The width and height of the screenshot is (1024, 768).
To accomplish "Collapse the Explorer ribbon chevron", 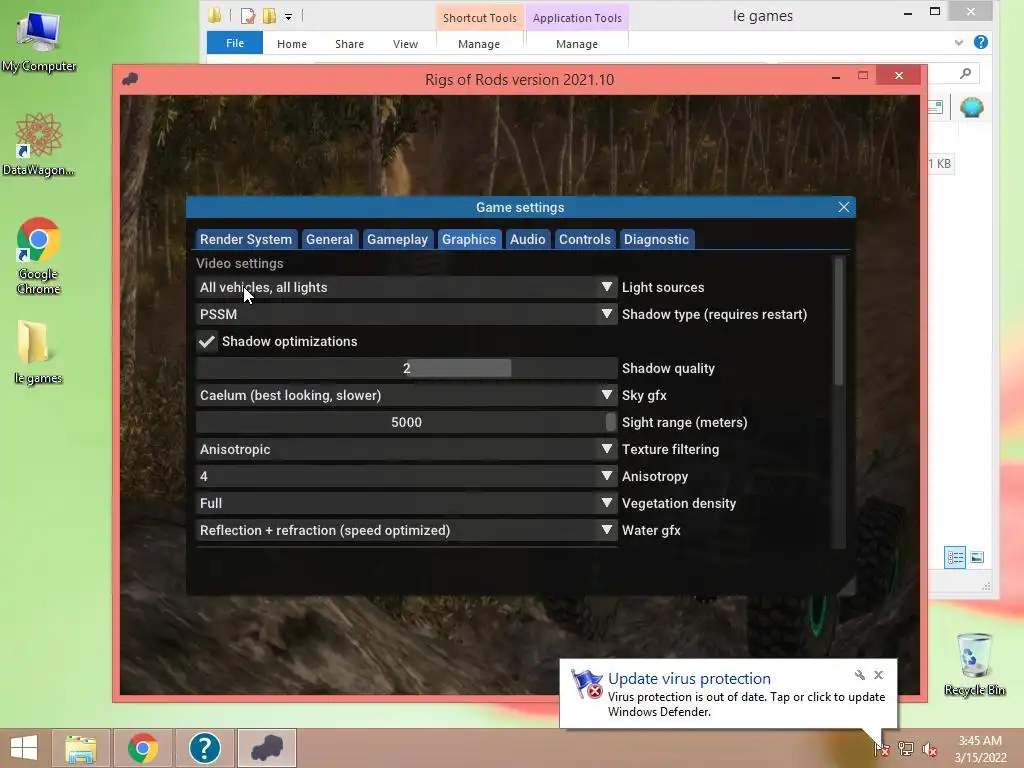I will point(958,42).
